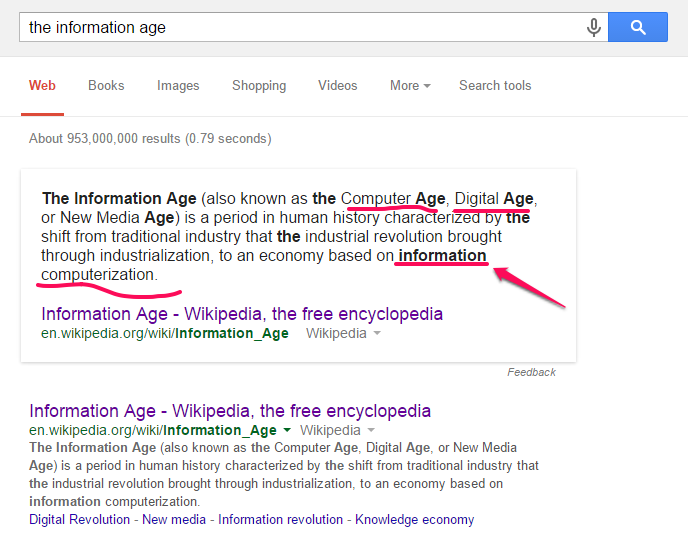Click 'The Information Age' bold snippet heading text
The image size is (688, 548).
tap(119, 198)
